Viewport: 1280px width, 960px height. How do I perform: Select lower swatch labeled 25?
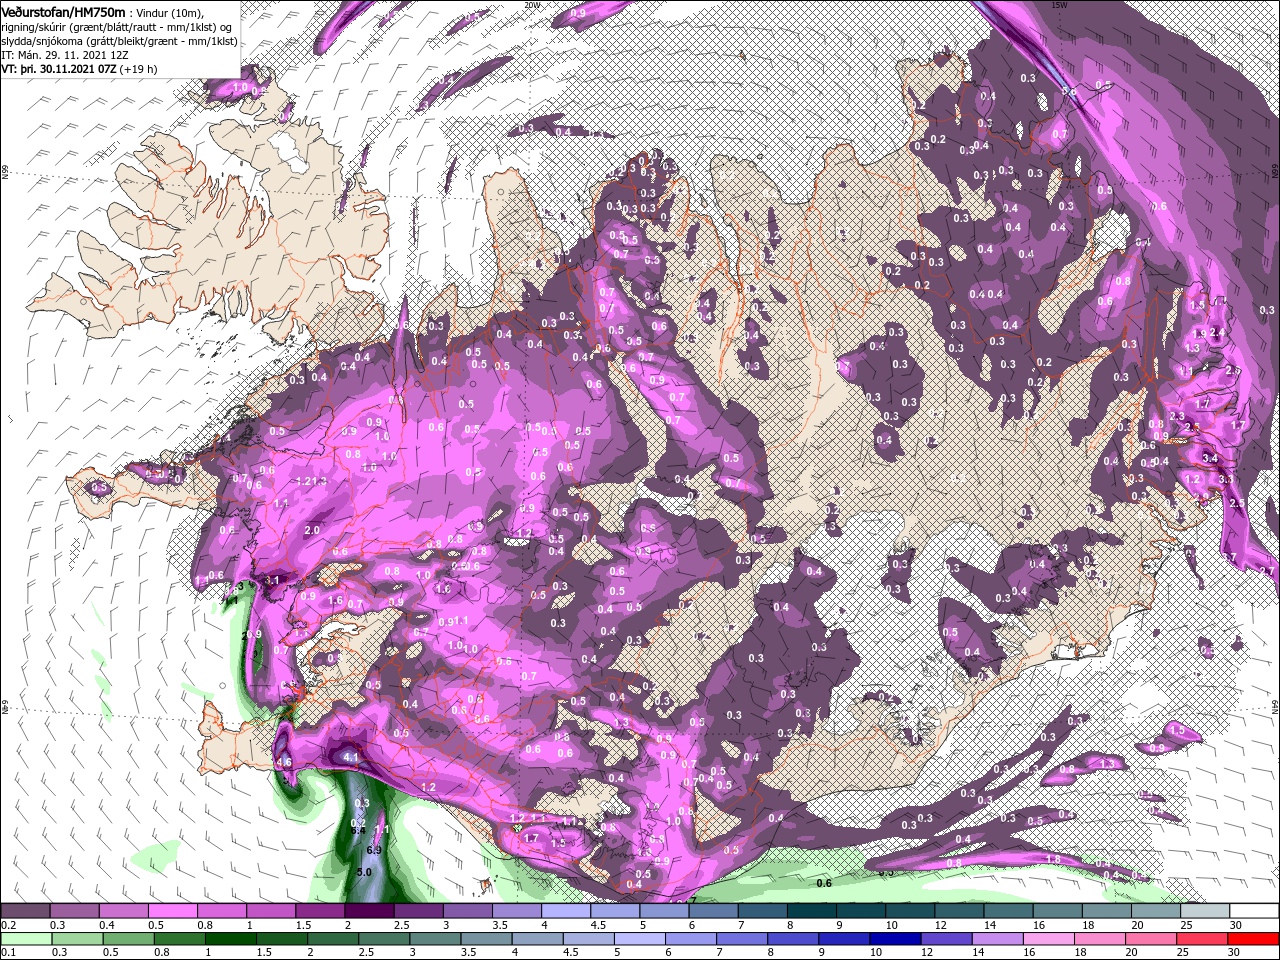point(1204,938)
